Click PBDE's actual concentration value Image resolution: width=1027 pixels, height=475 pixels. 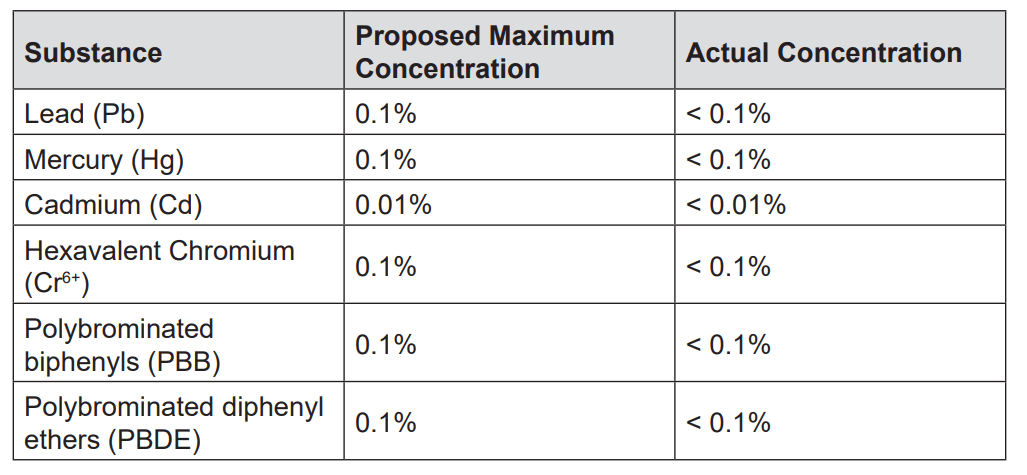[x=728, y=423]
